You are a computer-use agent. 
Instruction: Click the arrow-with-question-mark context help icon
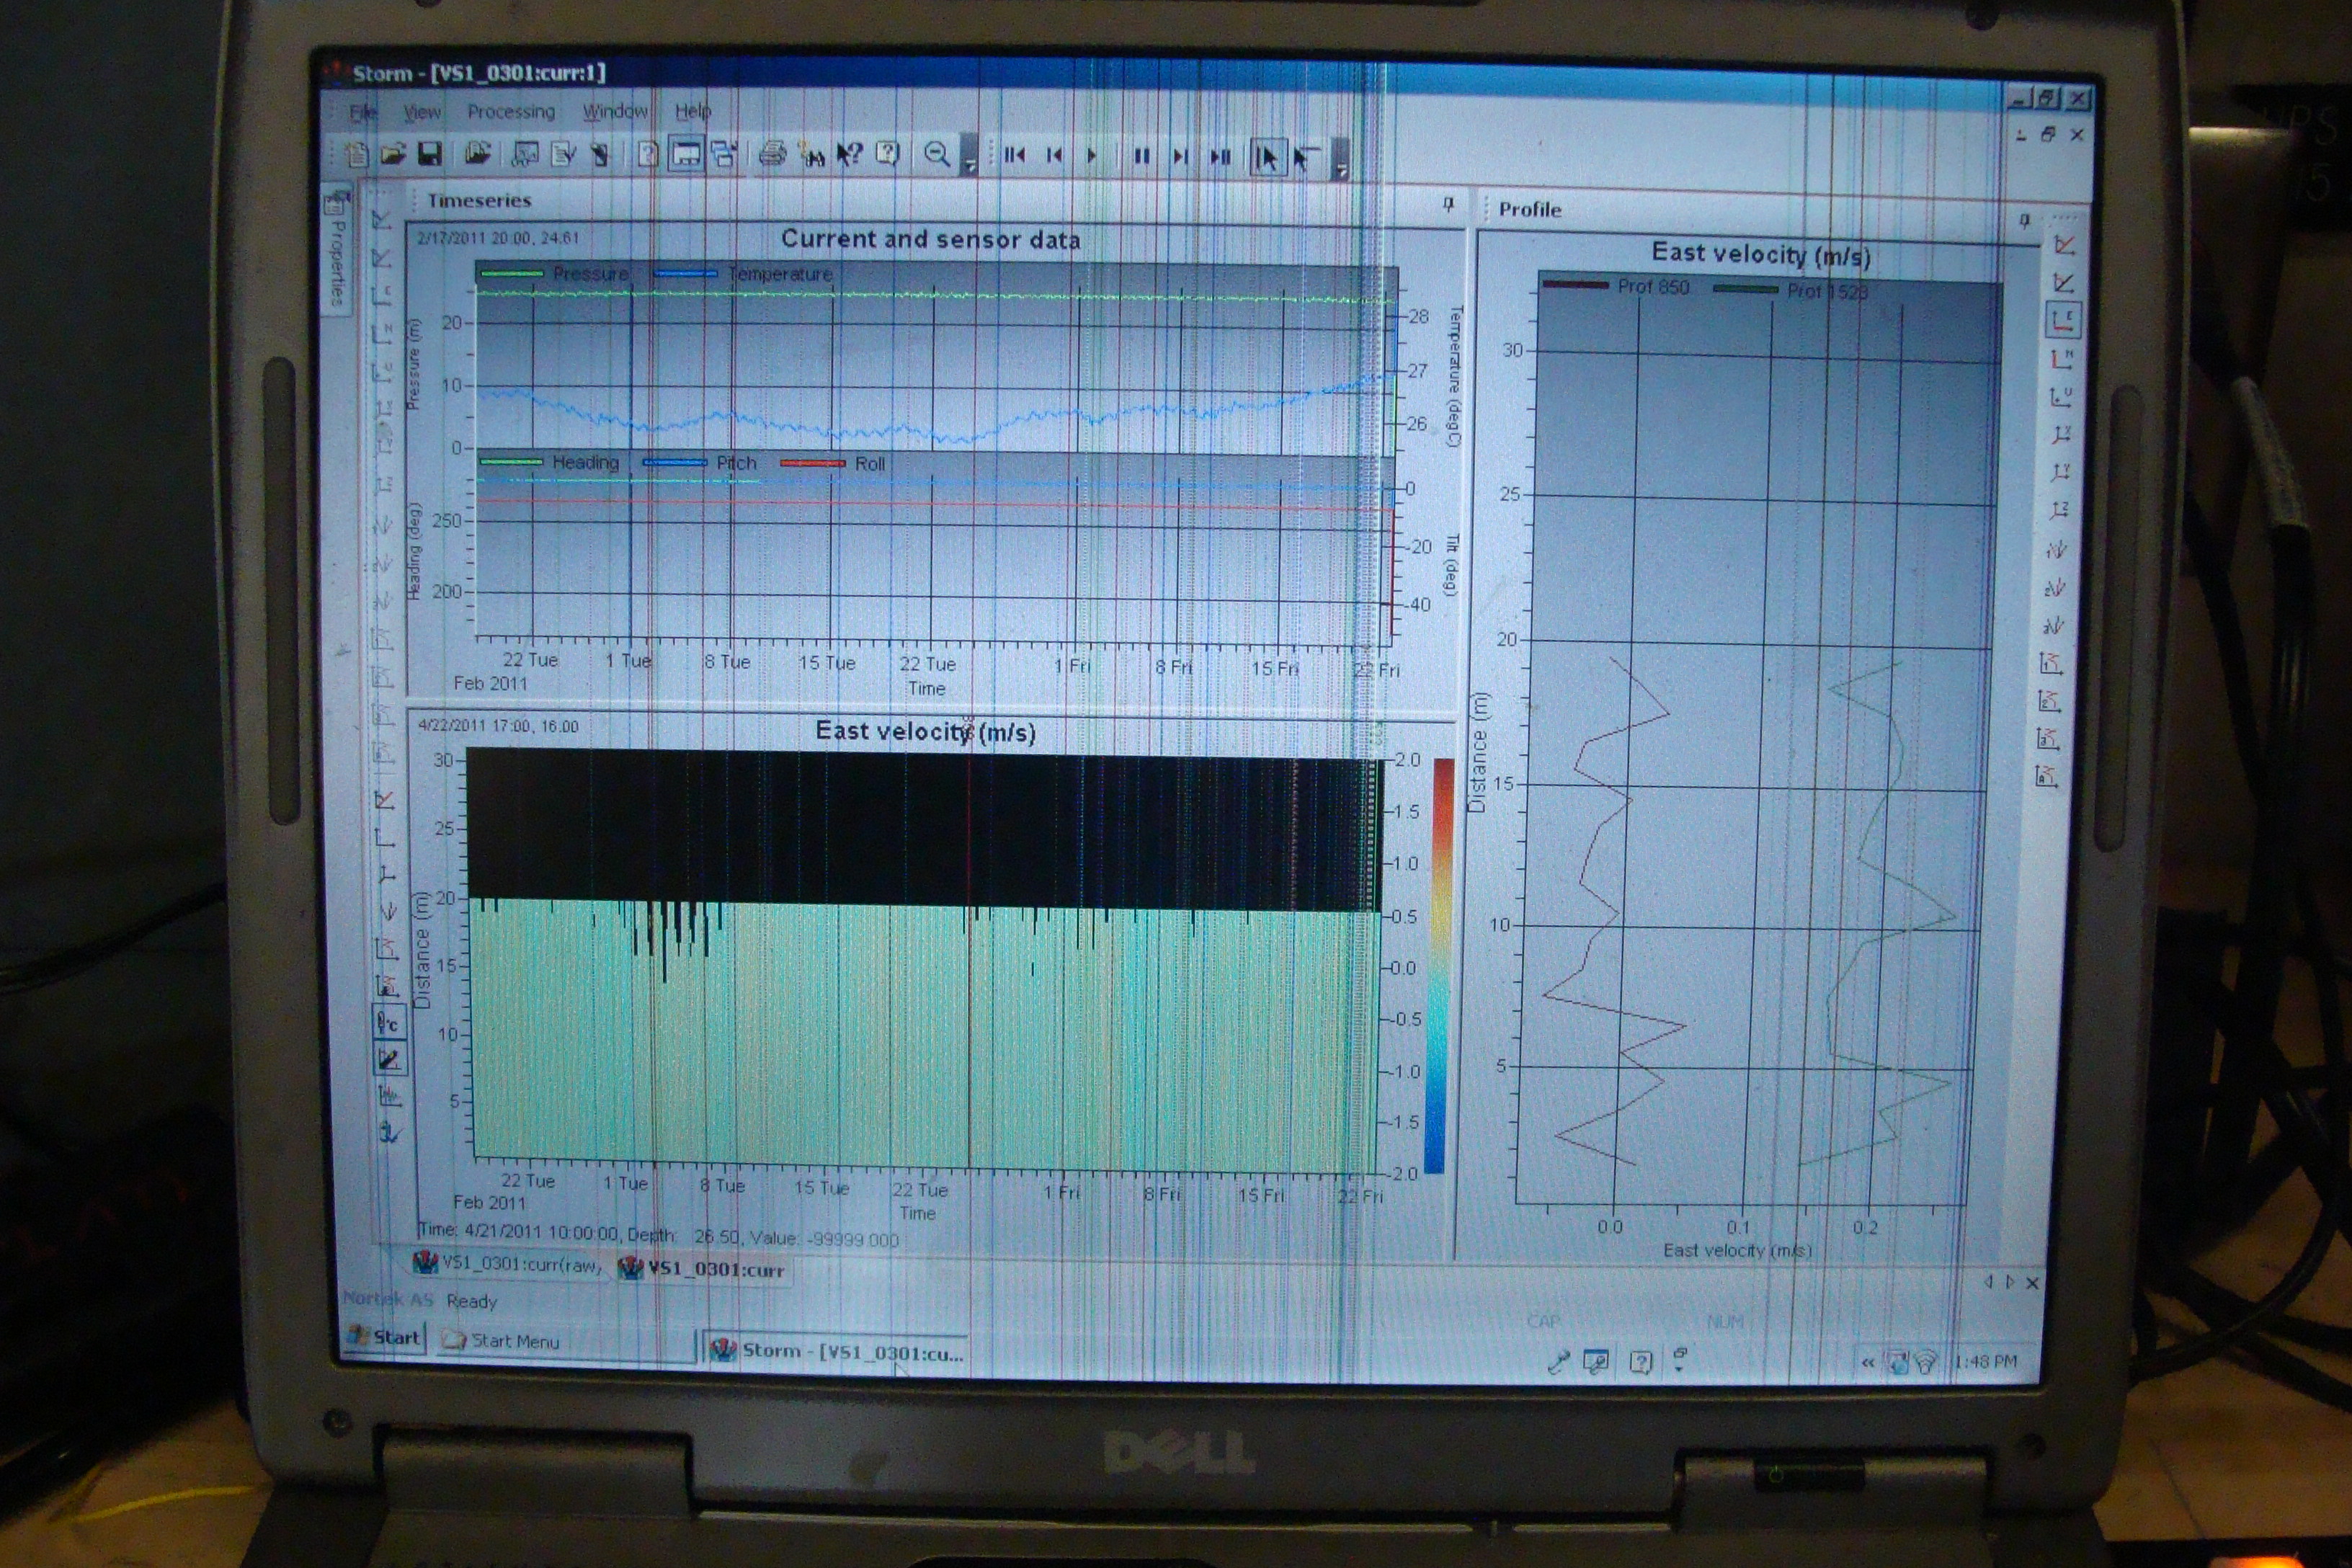[849, 154]
